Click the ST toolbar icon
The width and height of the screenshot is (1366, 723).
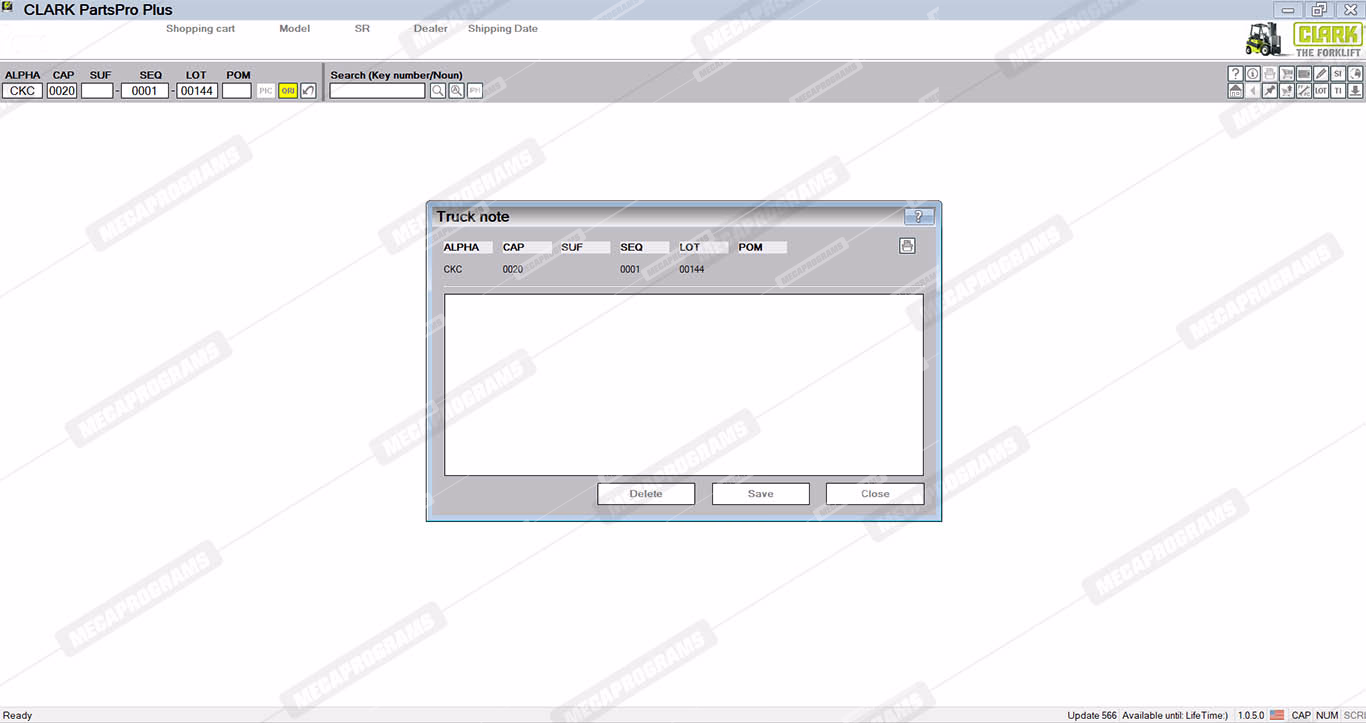[x=1338, y=74]
